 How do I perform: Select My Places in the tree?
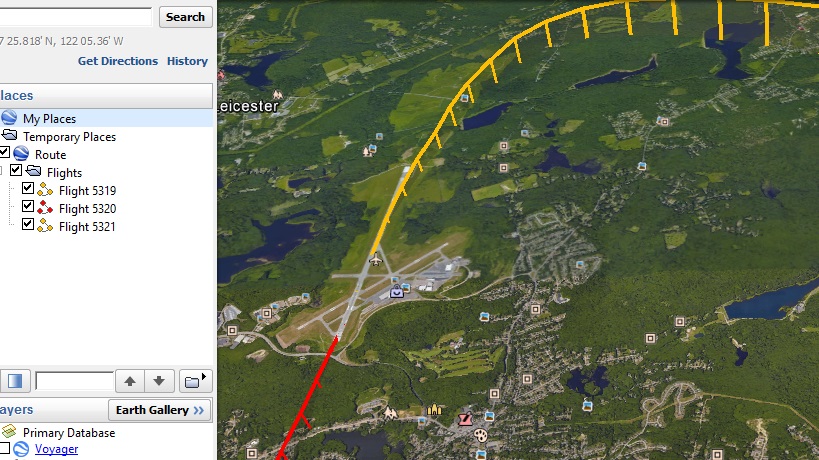(x=49, y=119)
